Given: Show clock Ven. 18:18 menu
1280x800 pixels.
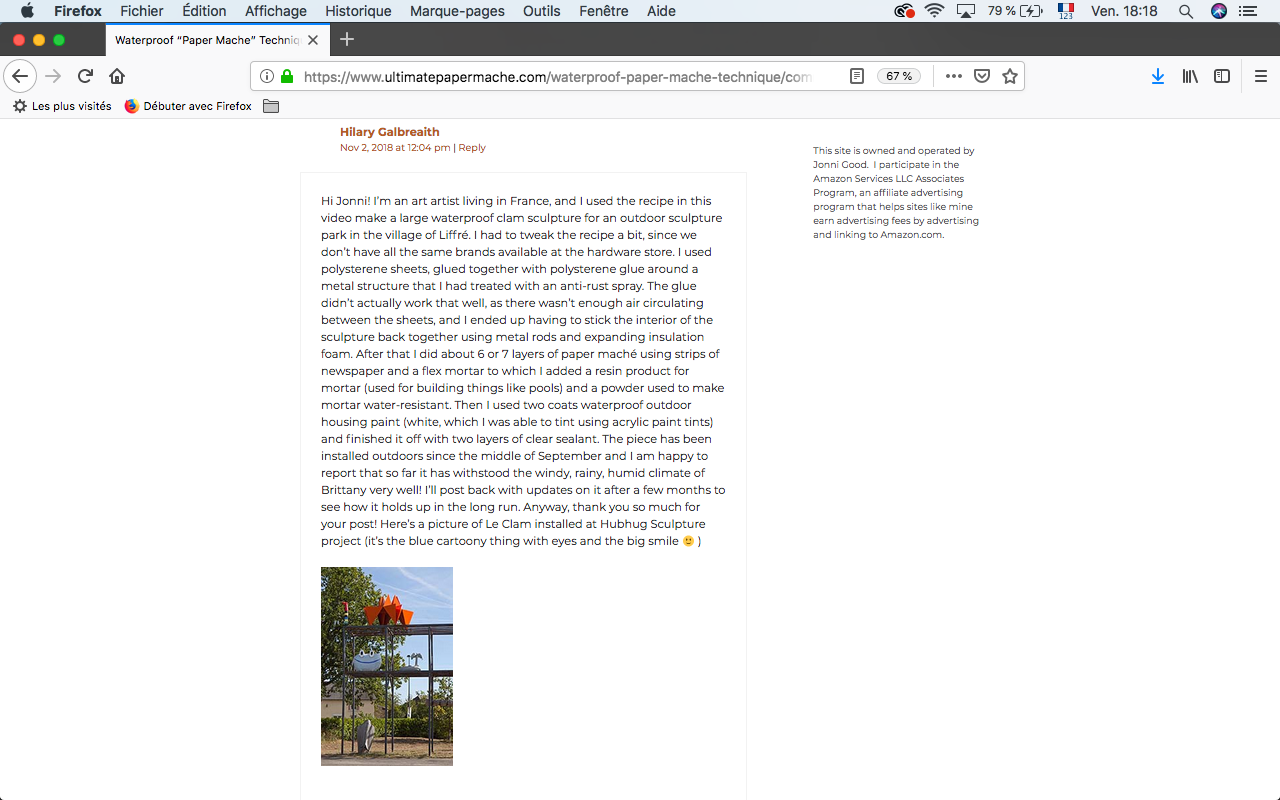Looking at the screenshot, I should coord(1124,11).
